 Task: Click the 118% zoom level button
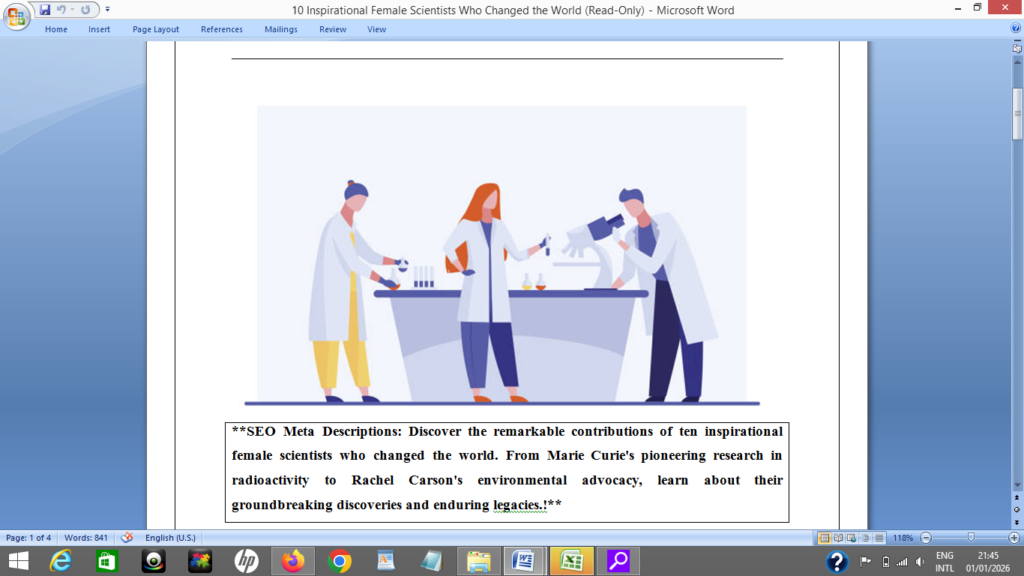click(903, 538)
